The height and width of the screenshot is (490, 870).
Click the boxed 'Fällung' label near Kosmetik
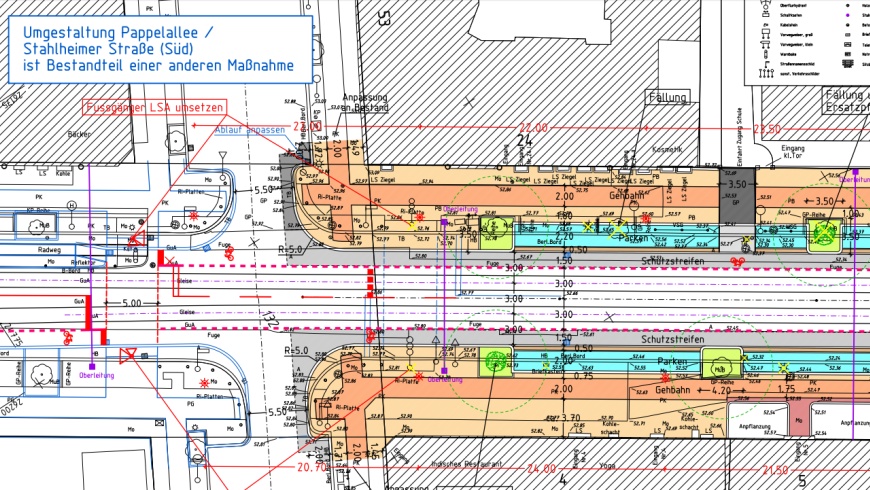click(667, 98)
